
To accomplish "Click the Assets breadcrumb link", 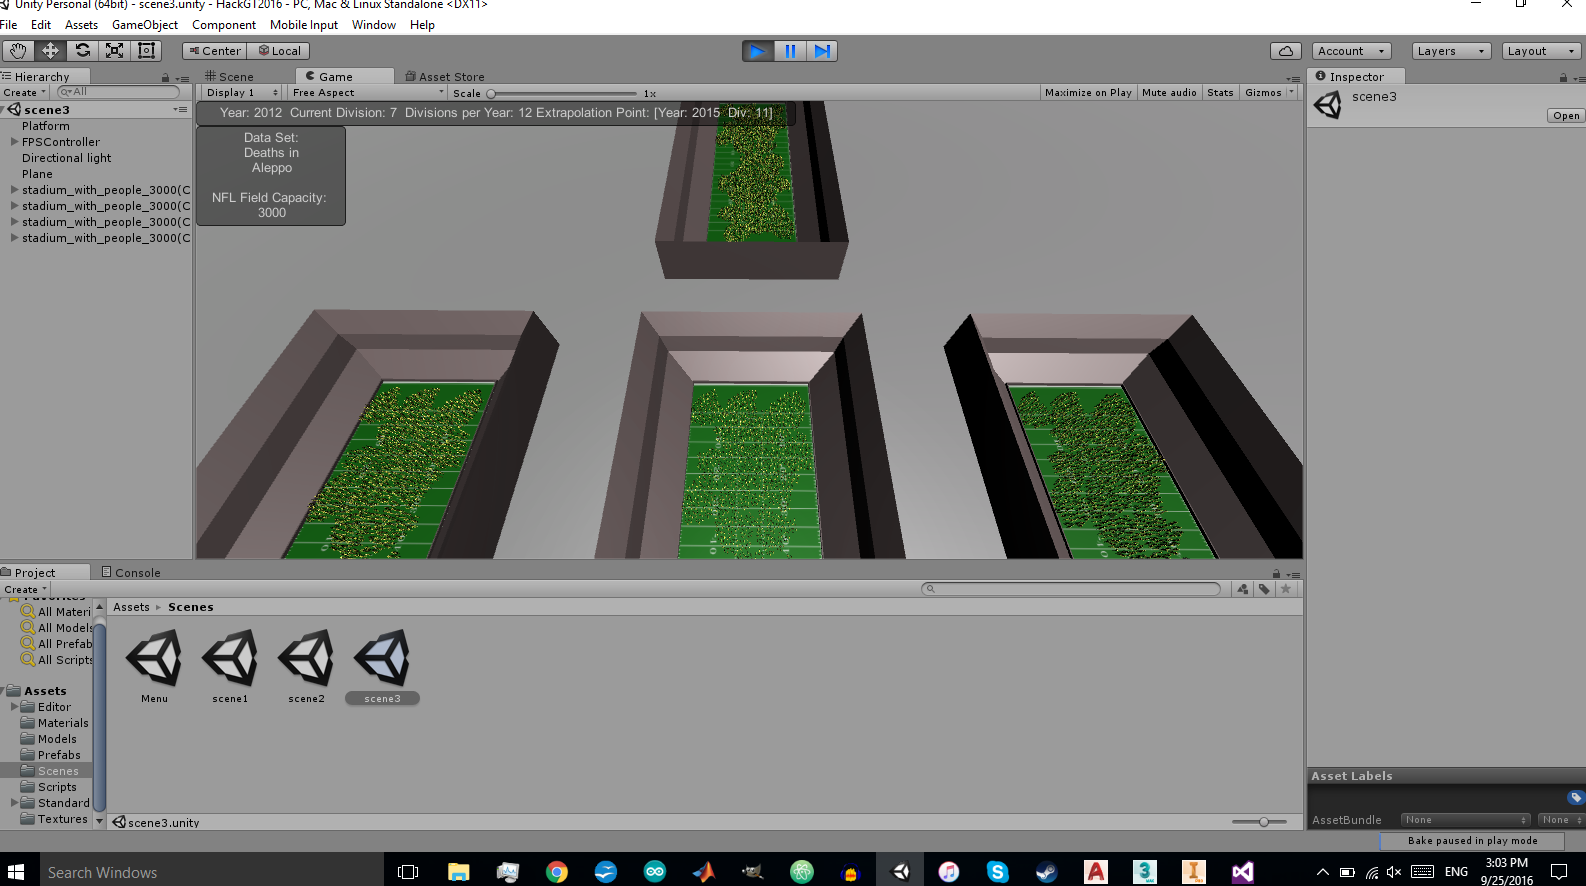I will pos(131,607).
